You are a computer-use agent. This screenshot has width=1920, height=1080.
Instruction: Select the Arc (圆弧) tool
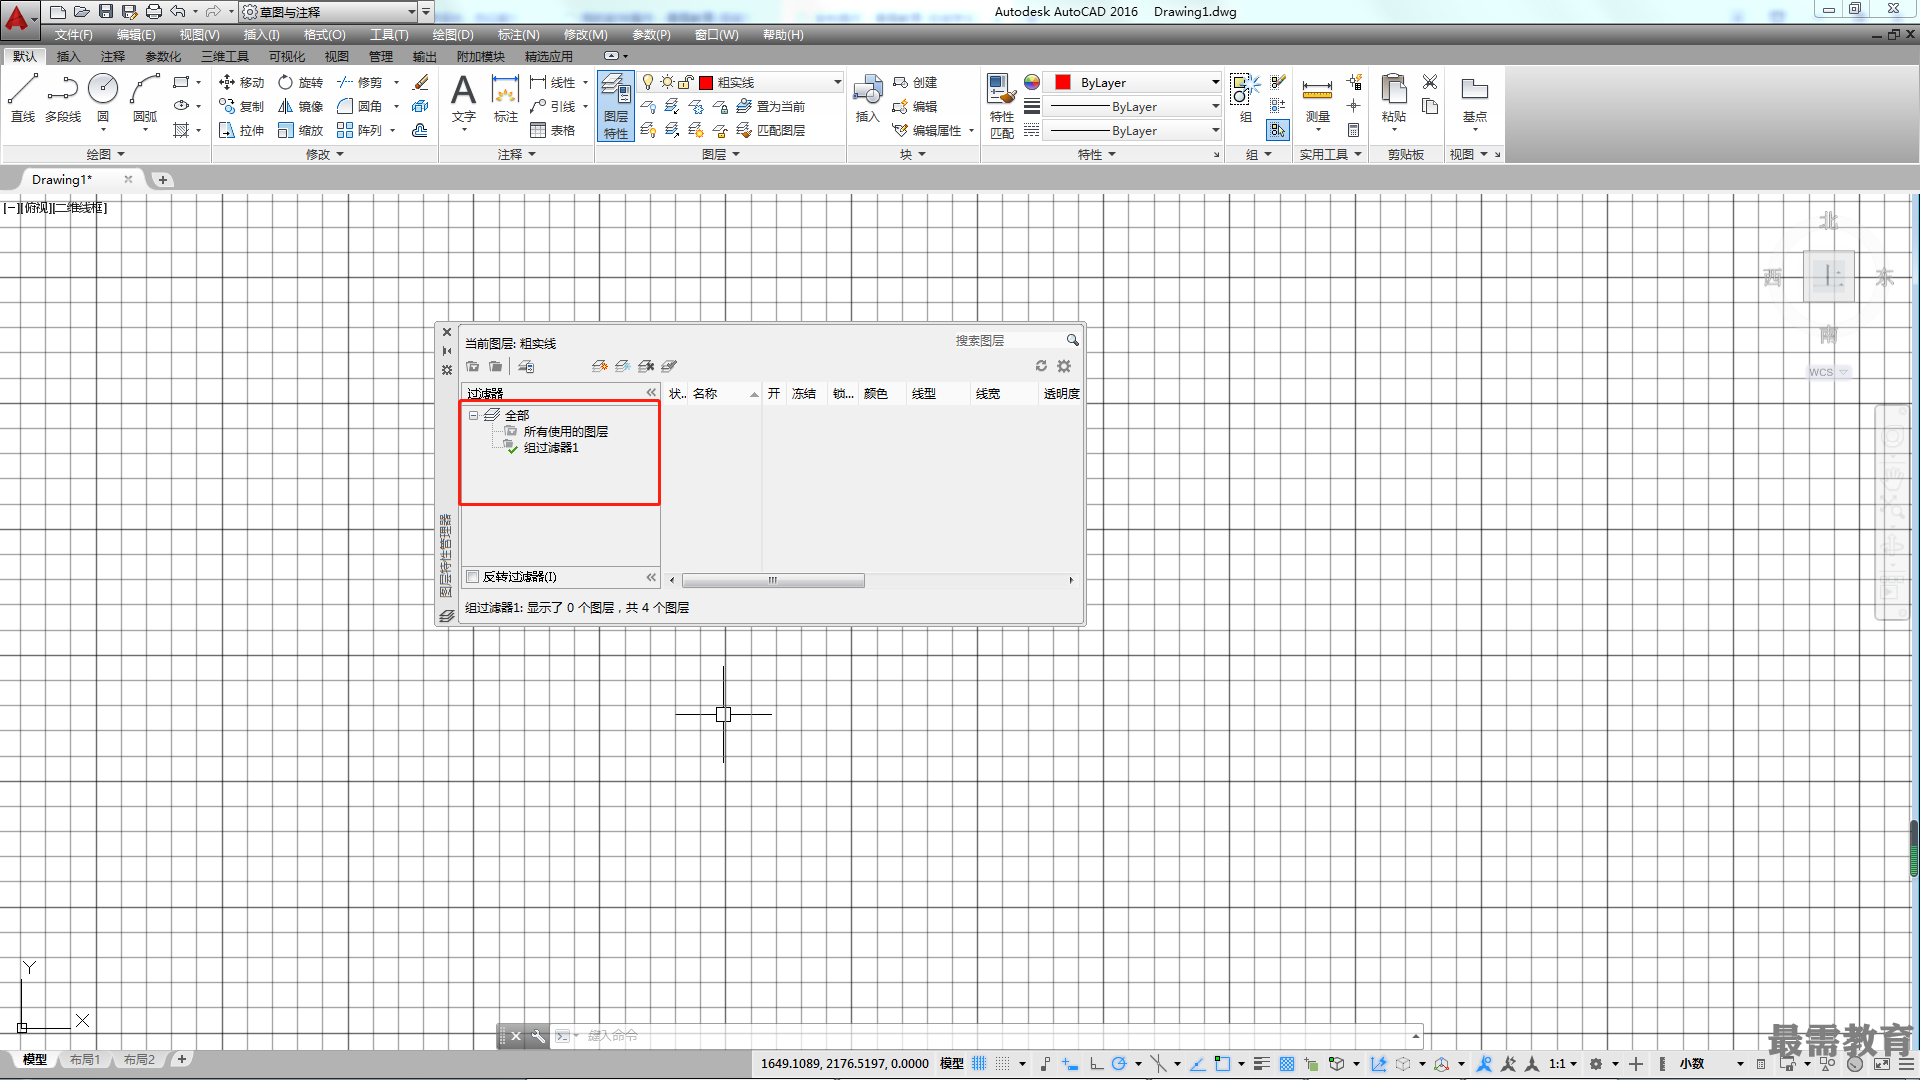click(145, 98)
